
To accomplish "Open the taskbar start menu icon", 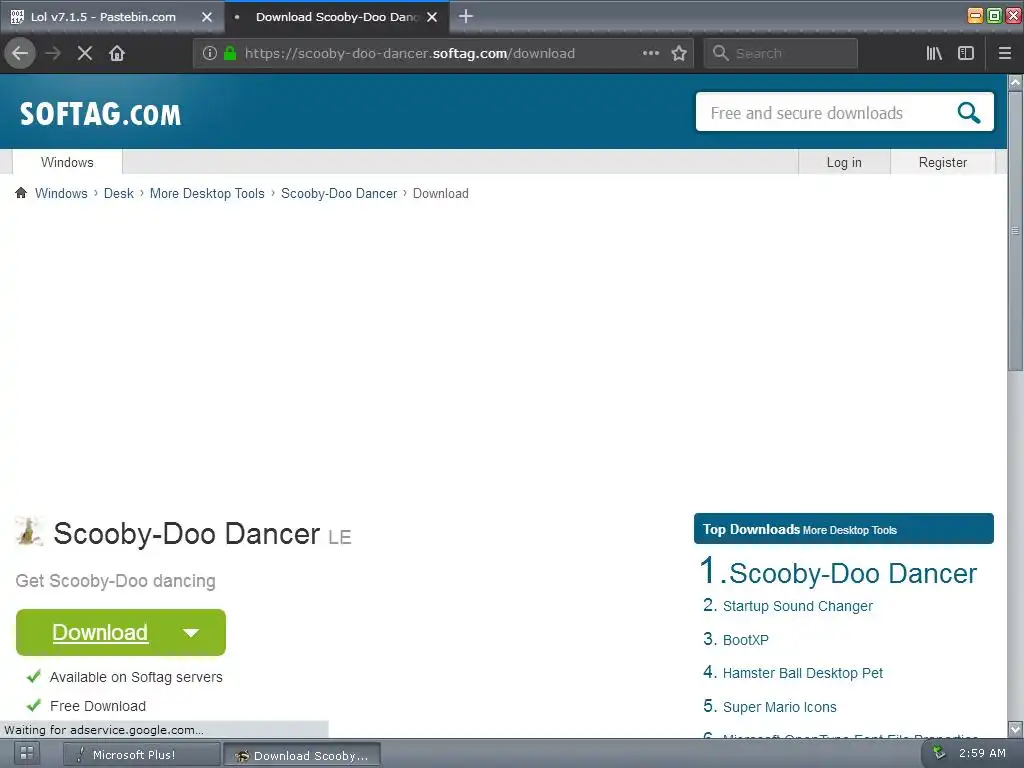I will click(x=27, y=754).
